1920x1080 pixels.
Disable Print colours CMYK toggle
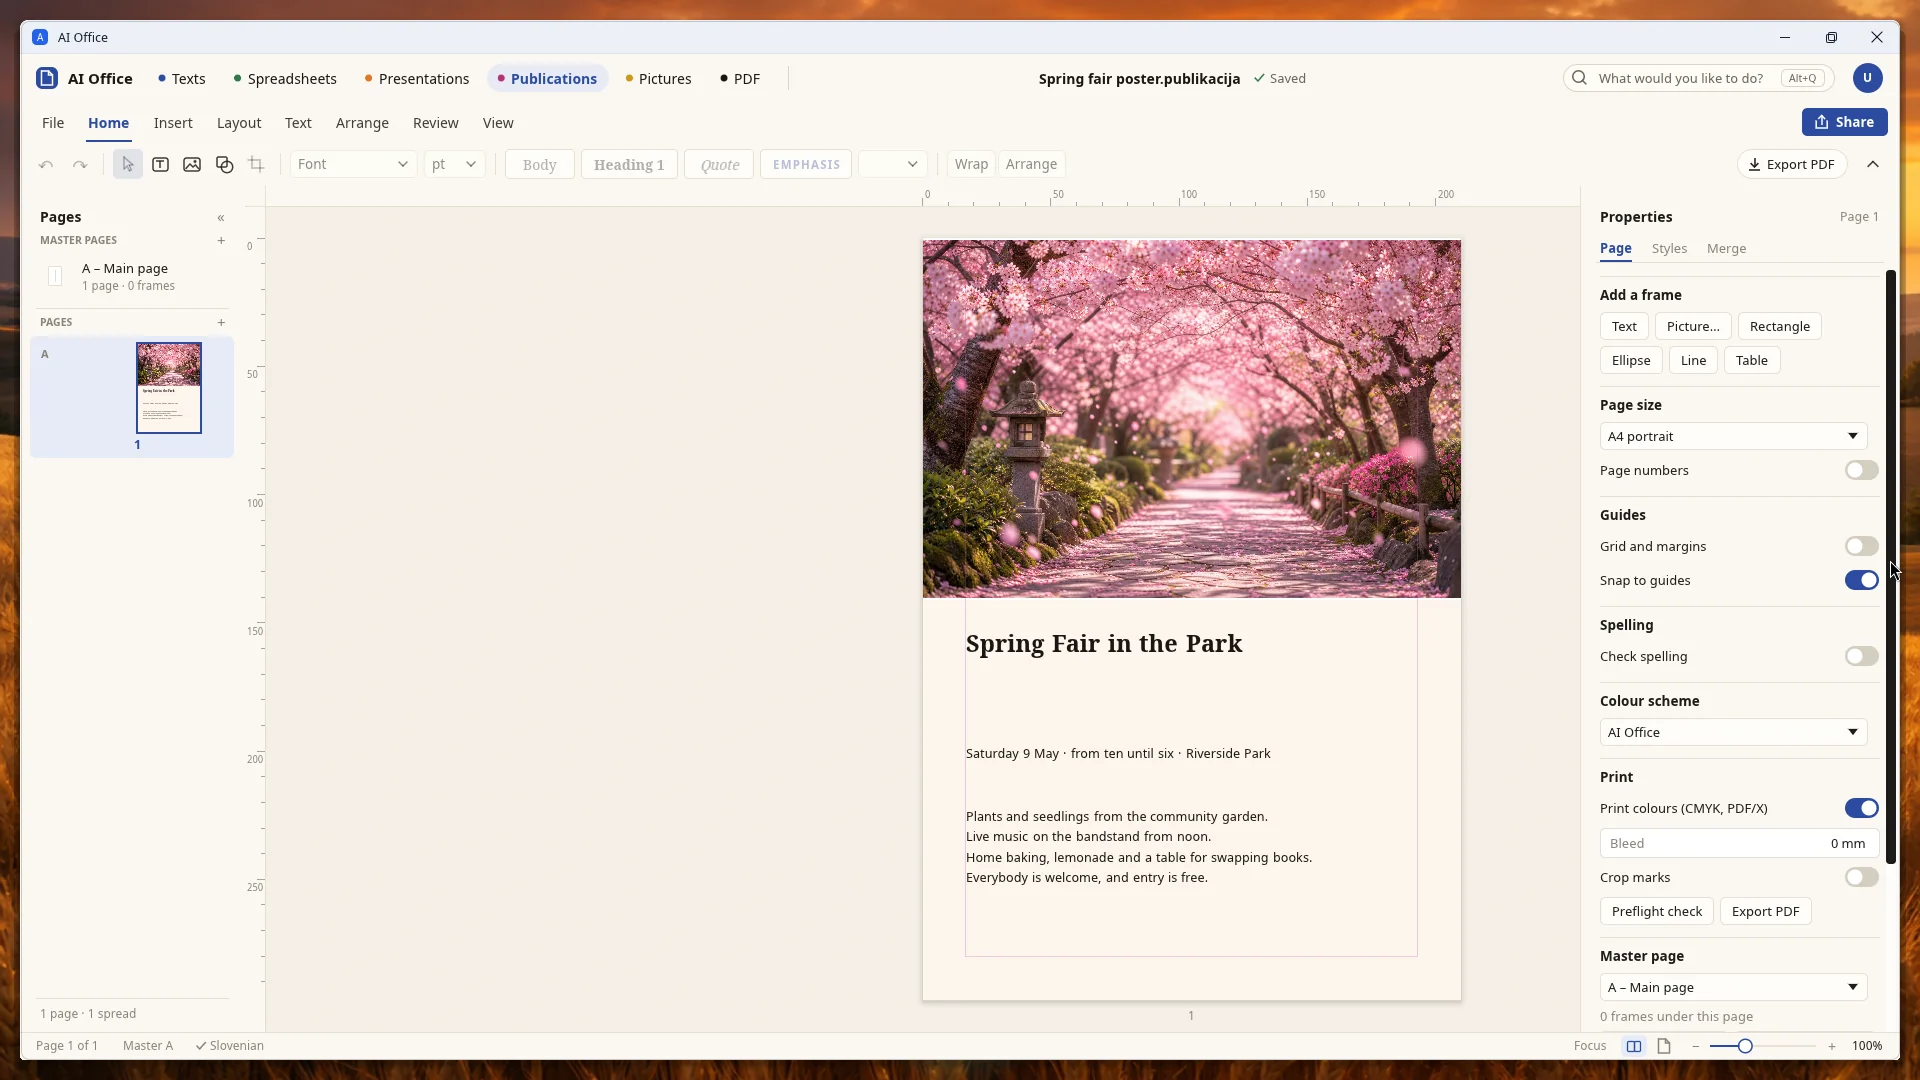[1861, 809]
